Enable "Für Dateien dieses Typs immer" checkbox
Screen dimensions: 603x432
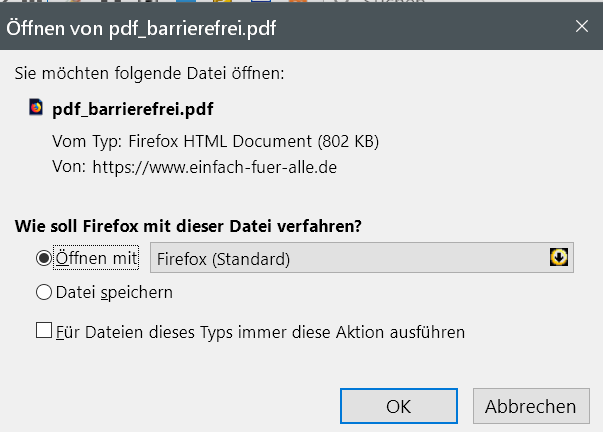click(x=43, y=330)
